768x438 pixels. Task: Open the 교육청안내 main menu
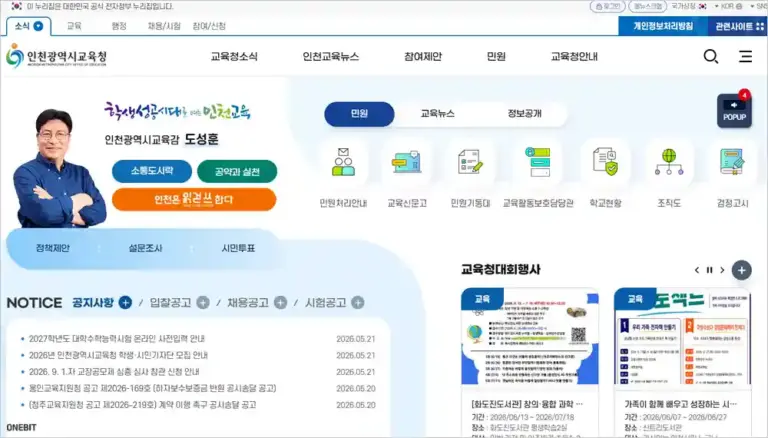pyautogui.click(x=574, y=56)
